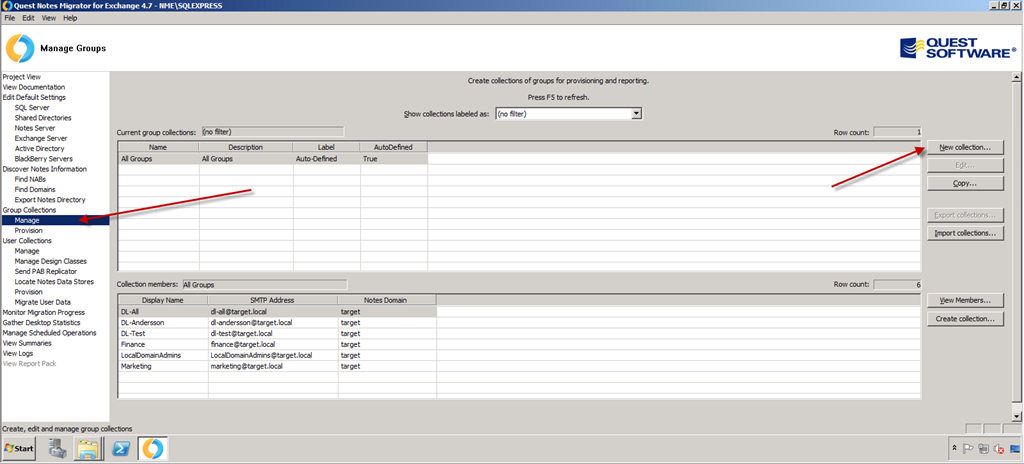Select Exchange Server in sidebar
Image resolution: width=1024 pixels, height=464 pixels.
[x=40, y=139]
